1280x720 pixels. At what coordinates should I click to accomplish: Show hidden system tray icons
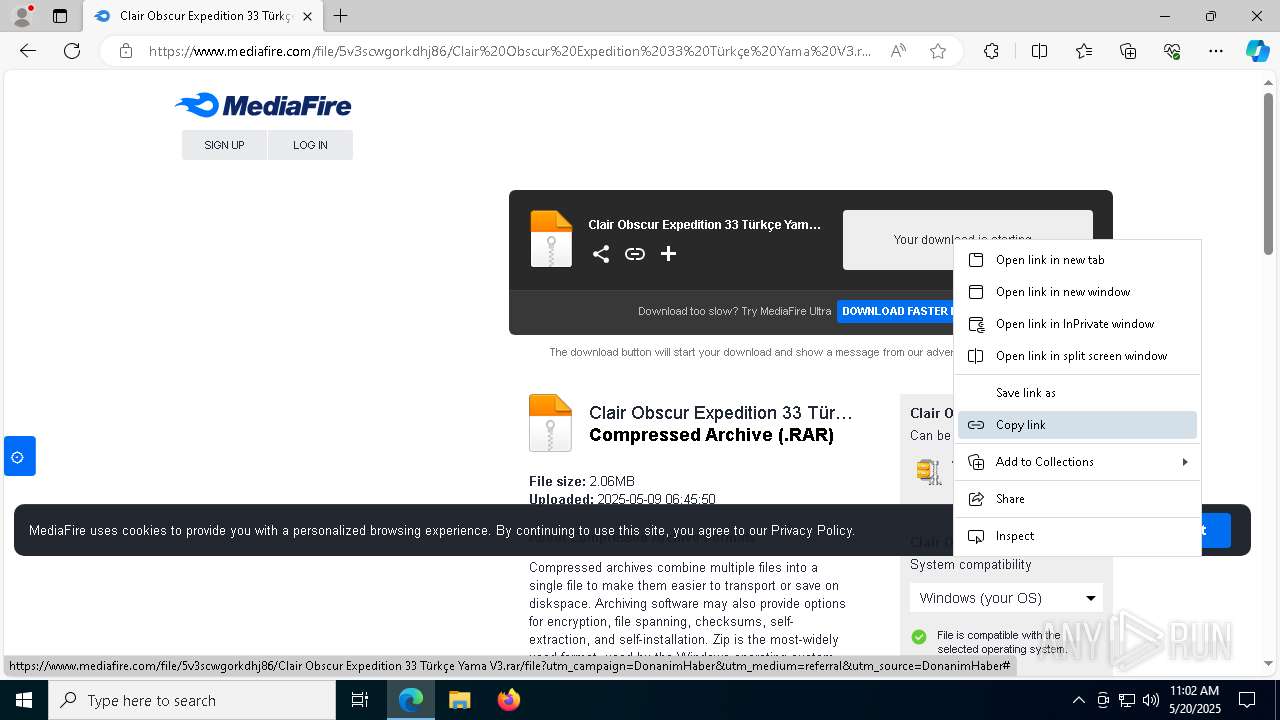(x=1078, y=700)
